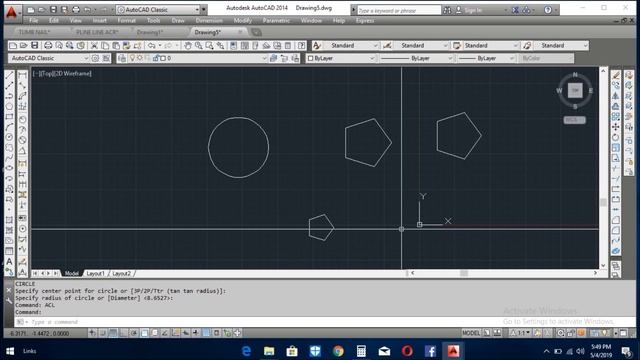
Task: Select the Spline draw tool
Action: coord(9,158)
